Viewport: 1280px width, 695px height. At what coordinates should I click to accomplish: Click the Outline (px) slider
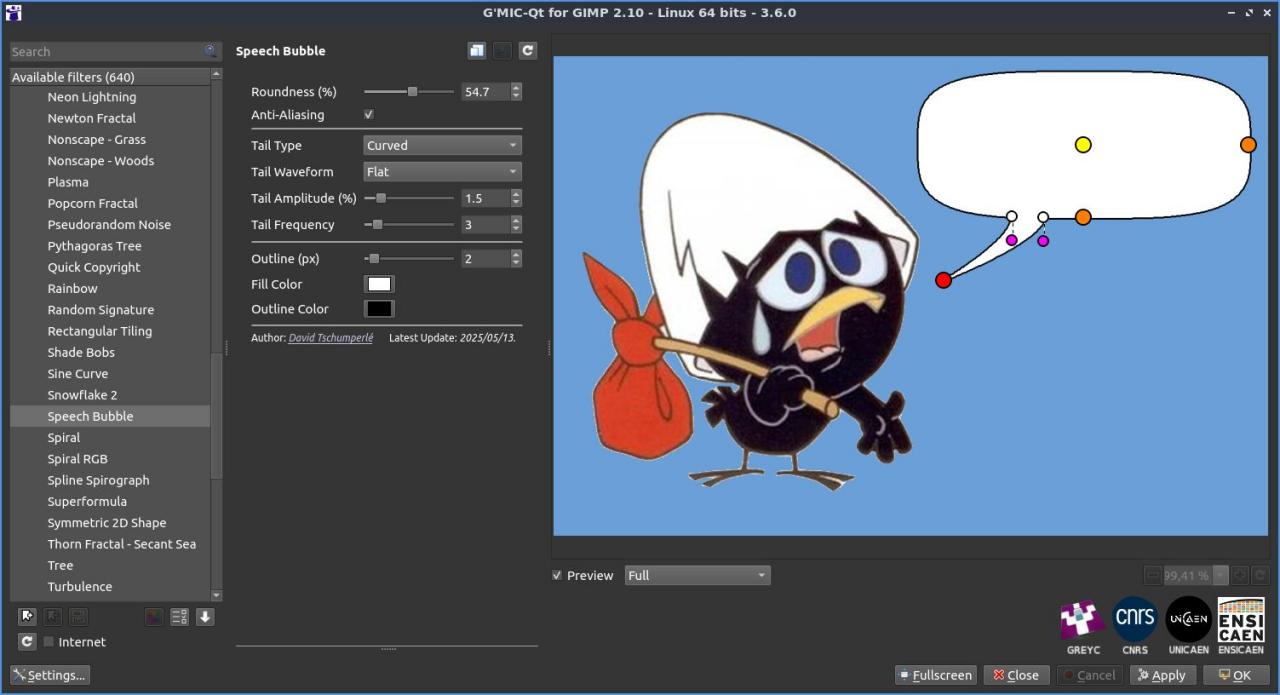coord(409,259)
